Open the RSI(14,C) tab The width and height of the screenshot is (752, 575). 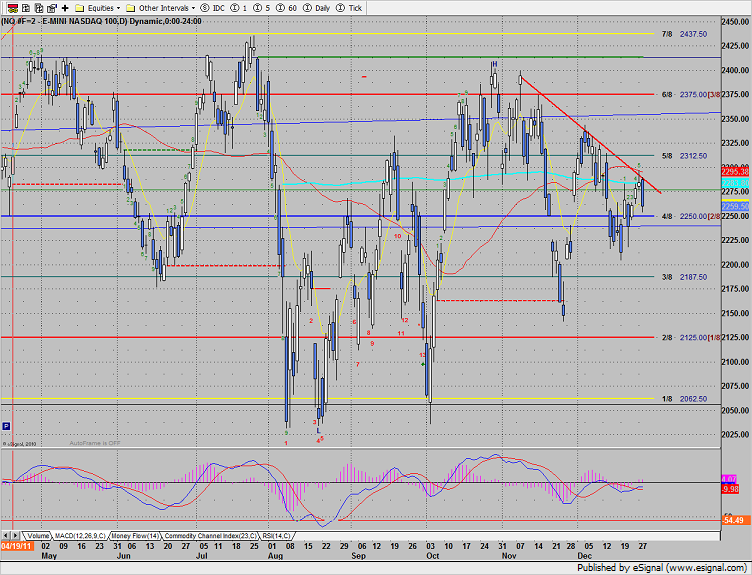[276, 536]
